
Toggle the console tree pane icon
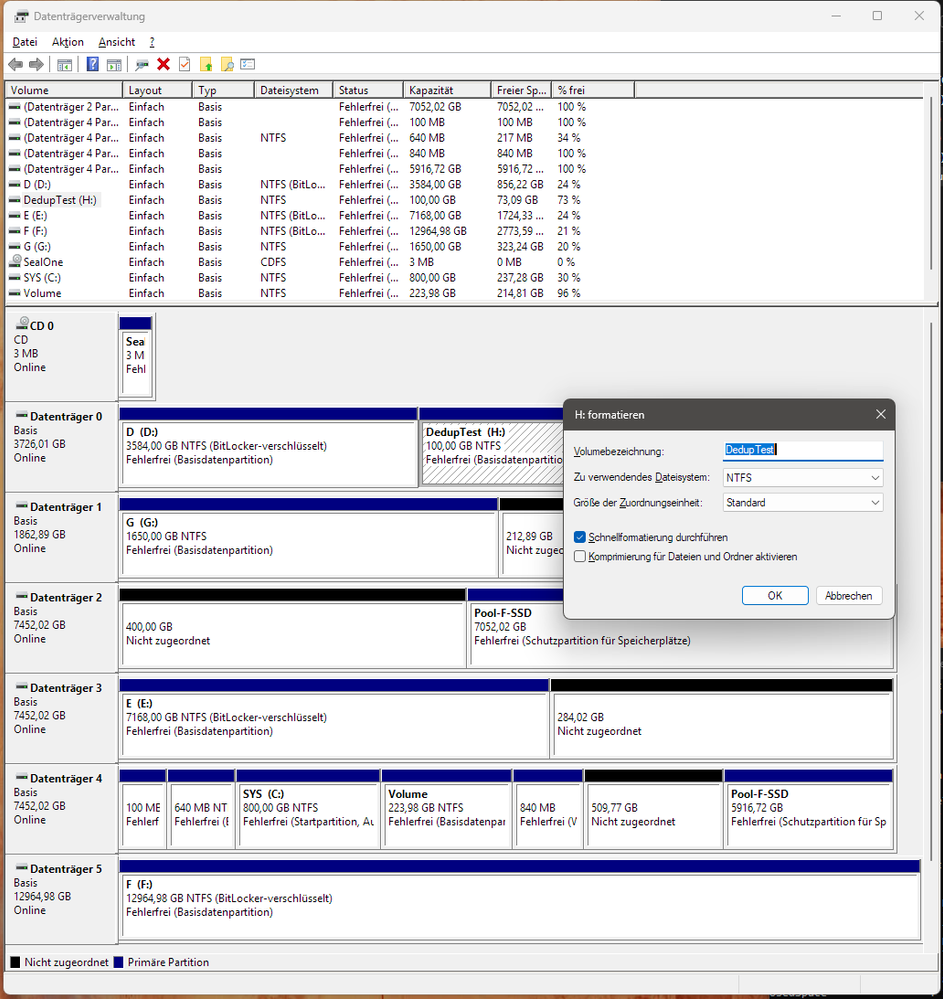[64, 64]
